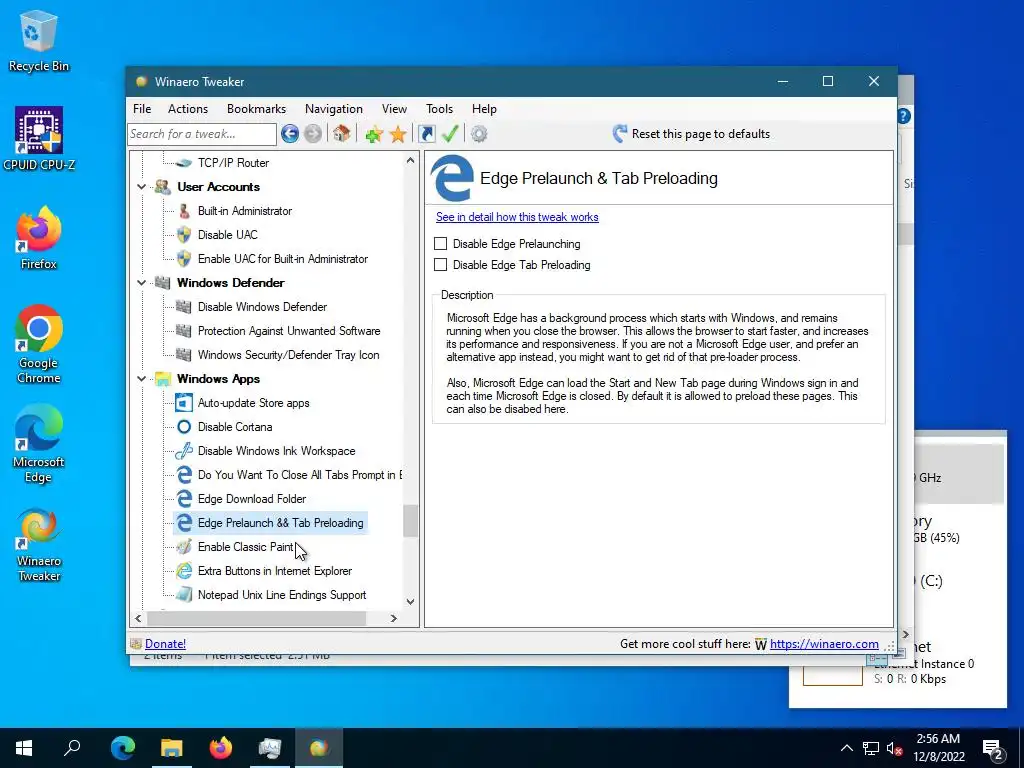Collapse the Windows Defender tree section
Viewport: 1024px width, 768px height.
[141, 283]
